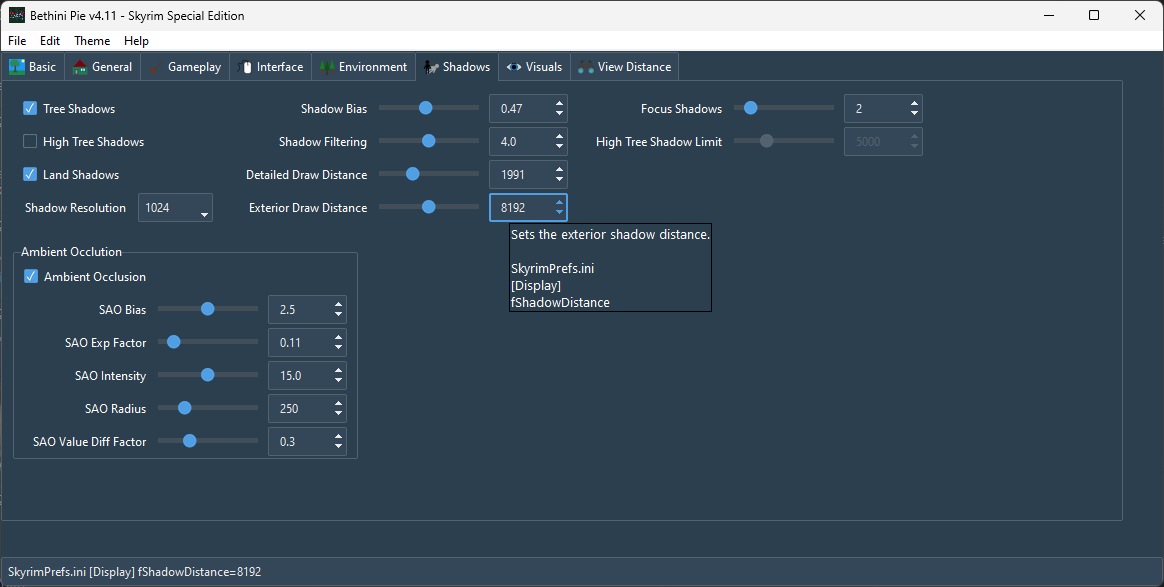Click the Environment tab trees icon
The image size is (1164, 587).
[x=327, y=67]
